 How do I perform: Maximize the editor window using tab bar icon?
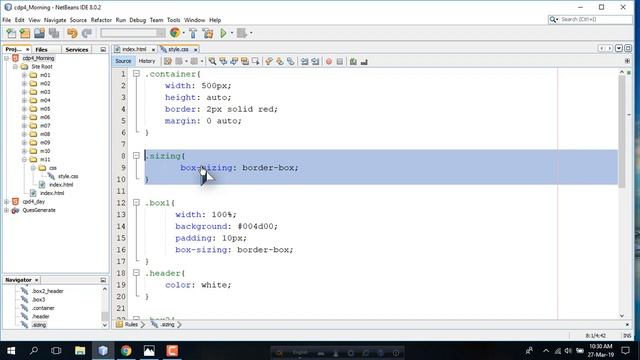point(628,48)
